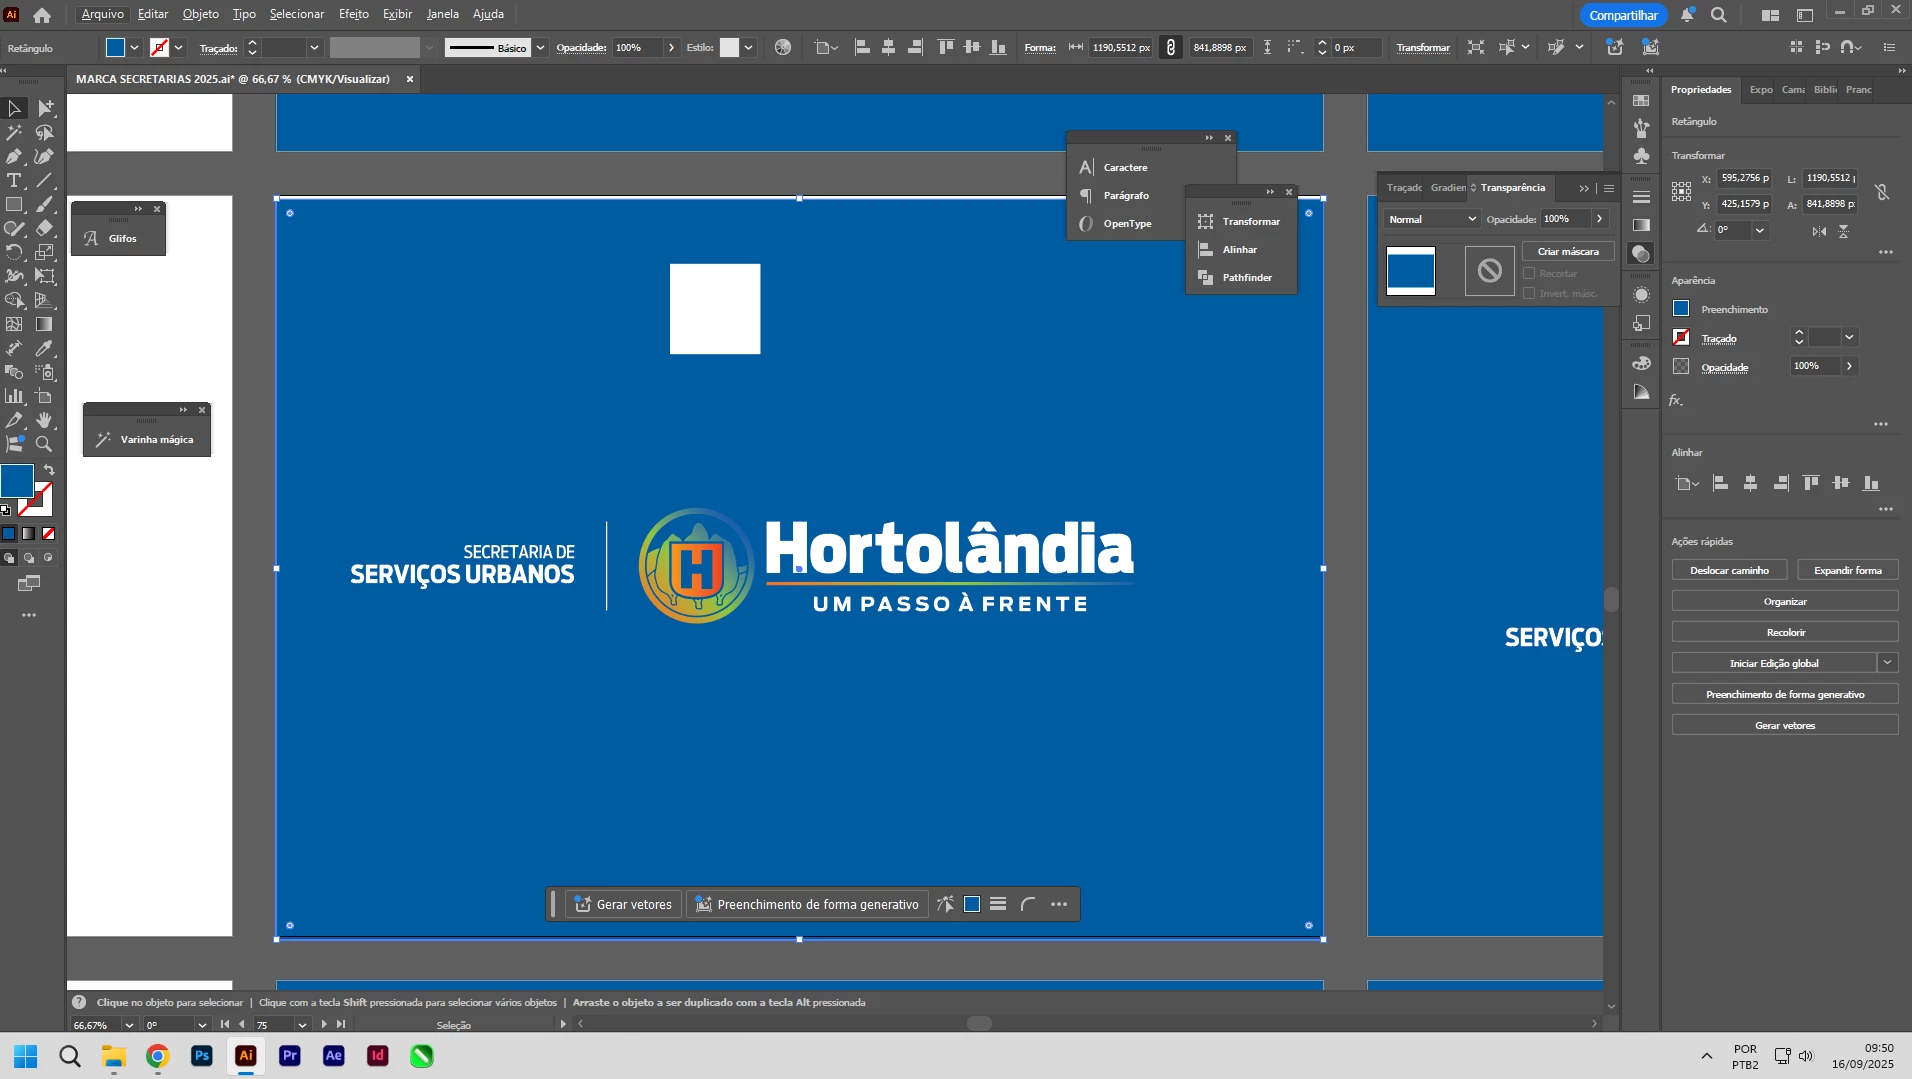Expand the Iniciar Edição global dropdown arrow
The image size is (1912, 1079).
click(x=1887, y=663)
